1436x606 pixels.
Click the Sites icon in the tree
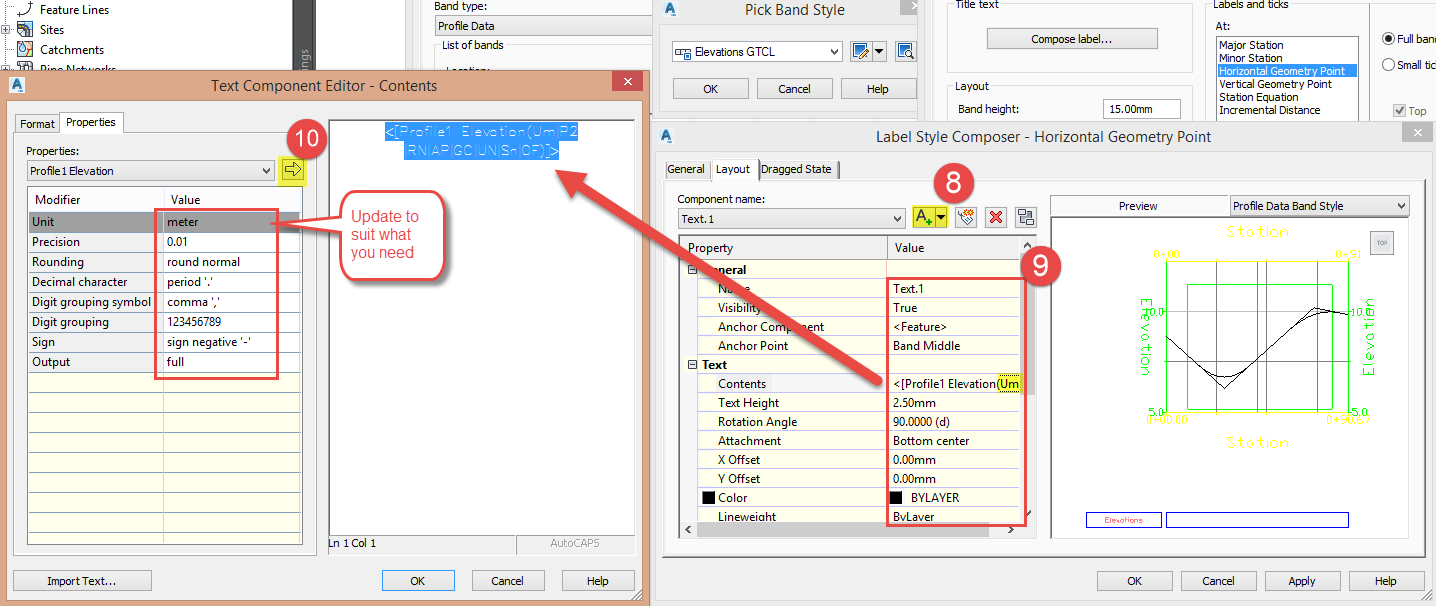[x=24, y=30]
